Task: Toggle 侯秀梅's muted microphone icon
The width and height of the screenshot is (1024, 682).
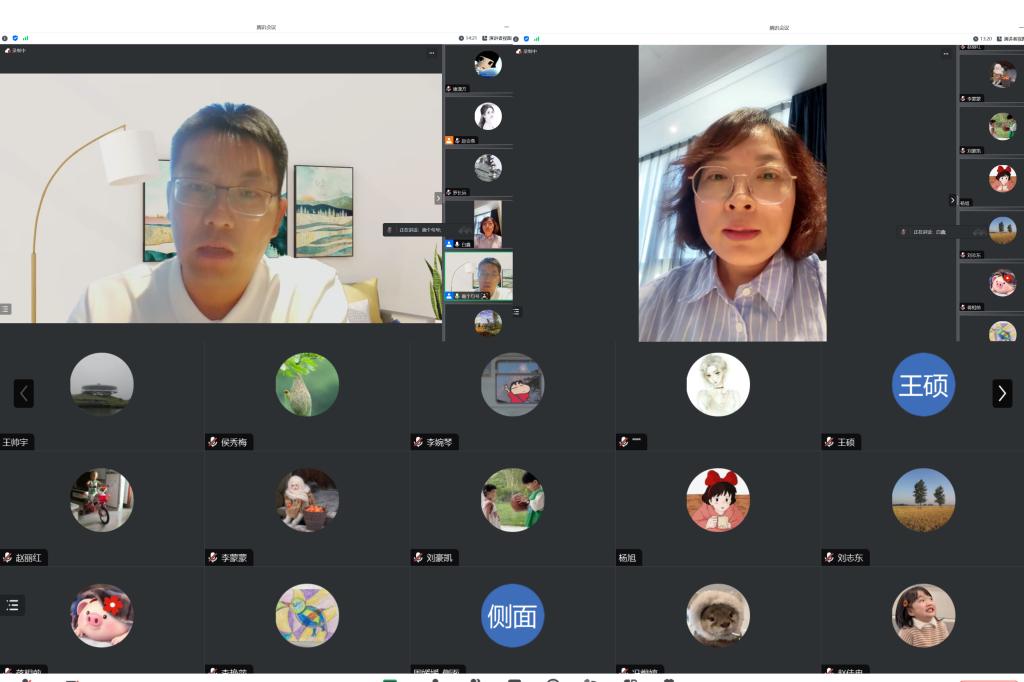Action: click(213, 442)
